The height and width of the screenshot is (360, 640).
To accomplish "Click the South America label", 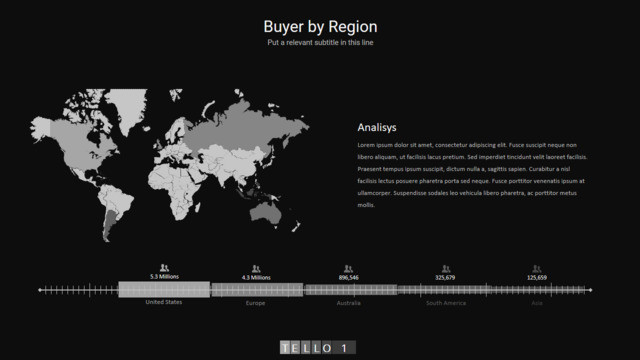I will [446, 303].
